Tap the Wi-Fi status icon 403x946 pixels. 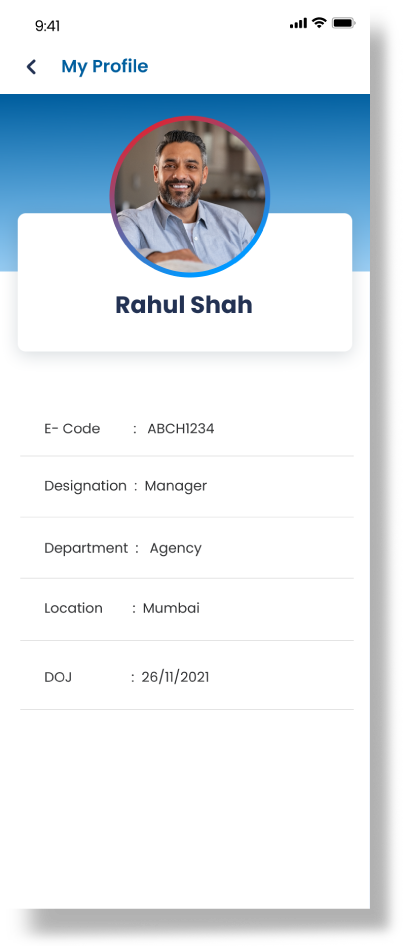(x=319, y=23)
